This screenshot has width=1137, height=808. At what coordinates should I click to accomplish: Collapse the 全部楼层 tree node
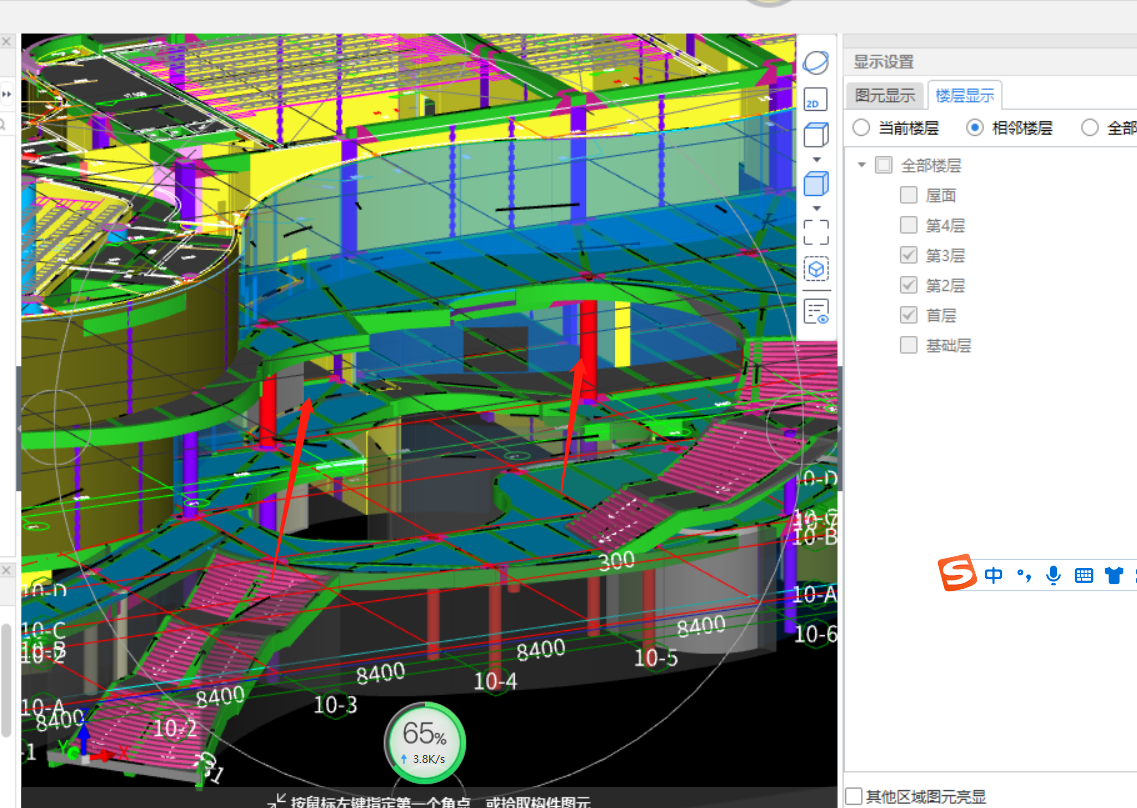(x=861, y=165)
